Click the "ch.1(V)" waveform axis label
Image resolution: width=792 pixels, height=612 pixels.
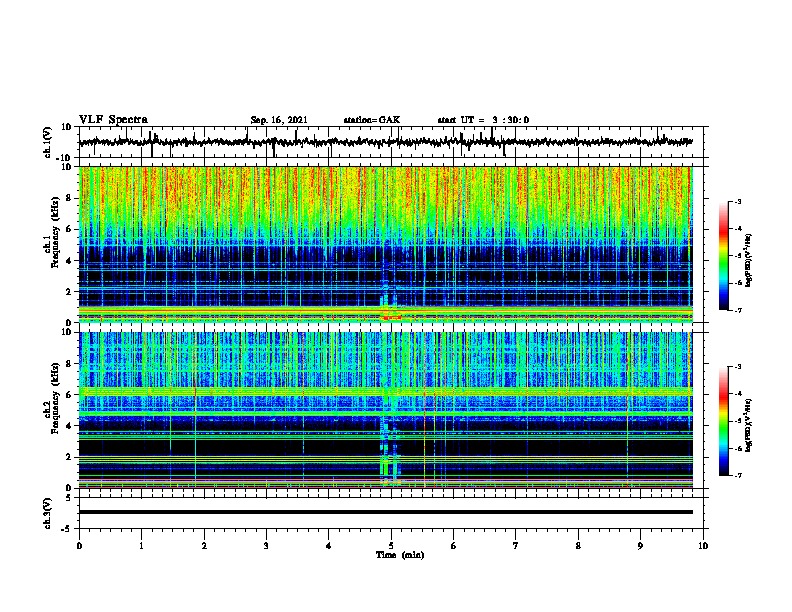click(48, 142)
